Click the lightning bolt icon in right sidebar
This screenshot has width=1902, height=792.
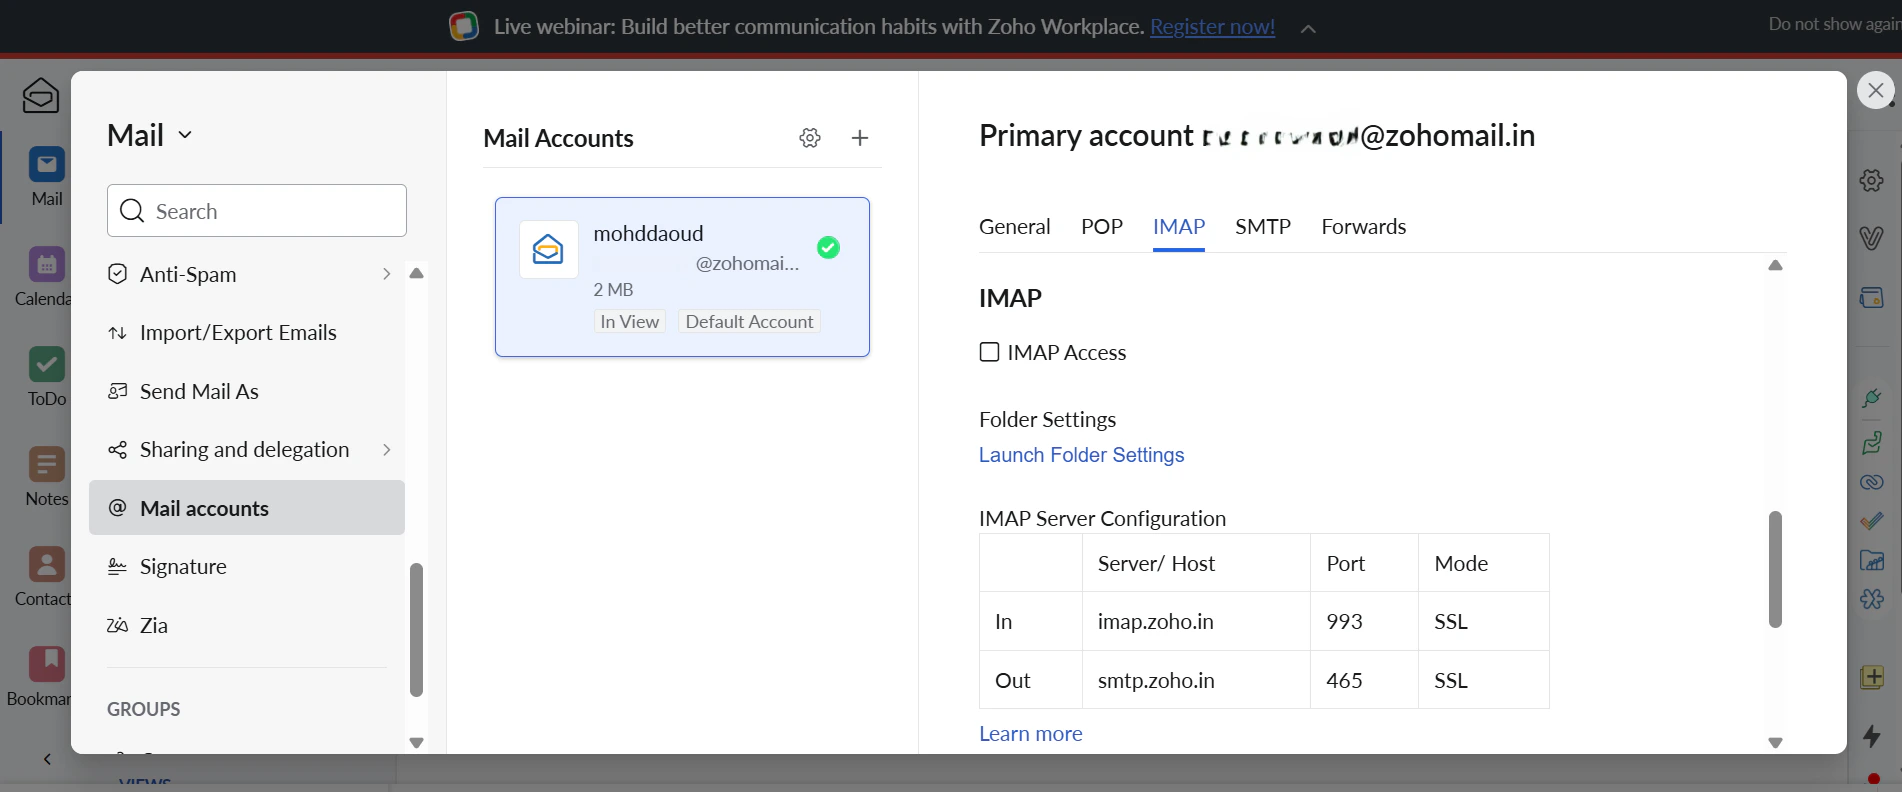pyautogui.click(x=1872, y=736)
